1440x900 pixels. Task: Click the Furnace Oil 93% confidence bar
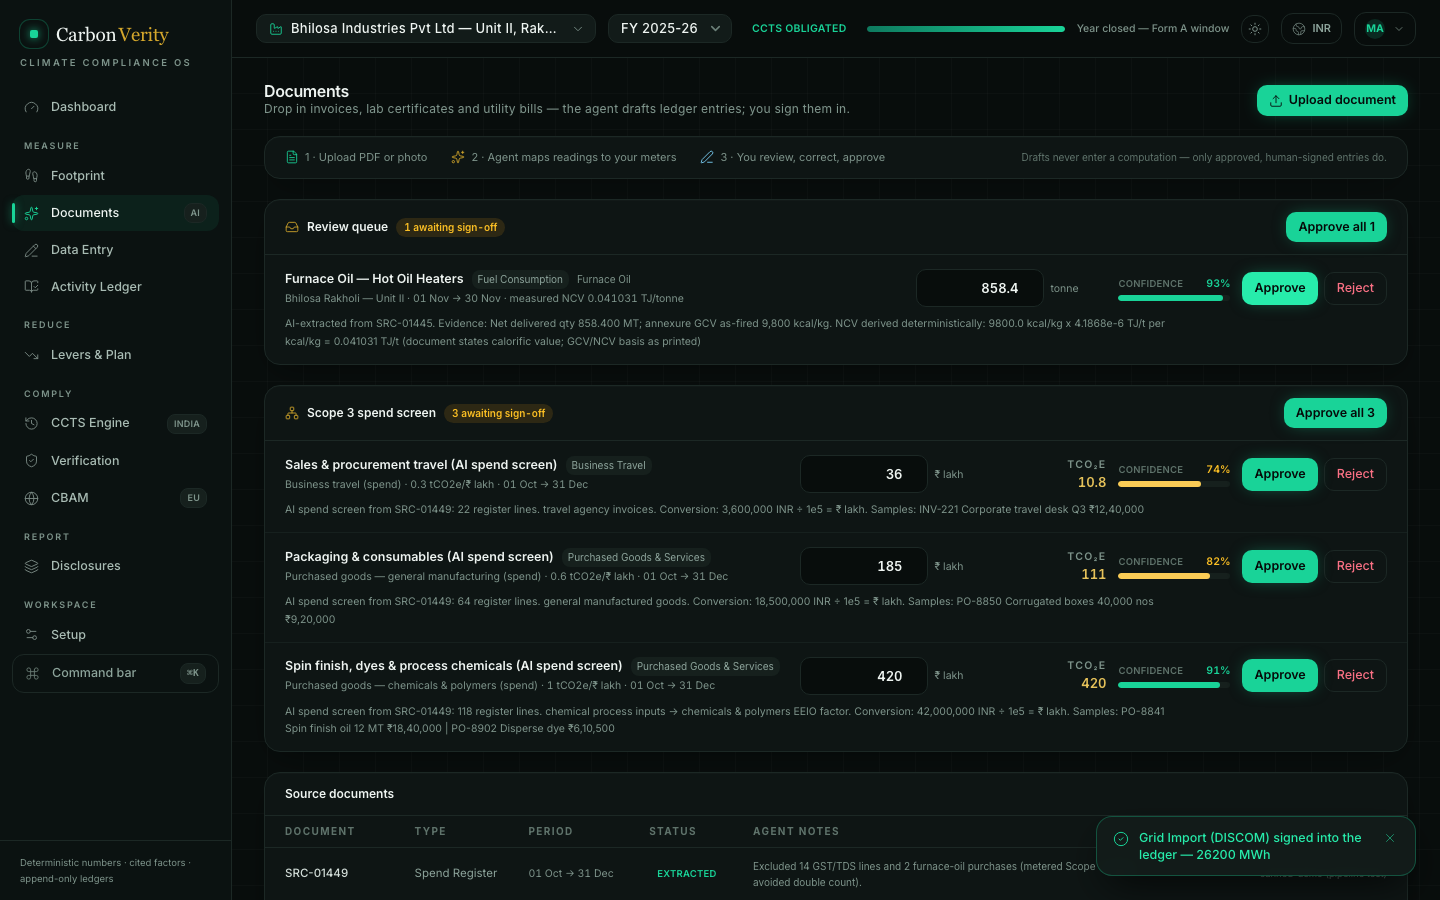[1174, 298]
